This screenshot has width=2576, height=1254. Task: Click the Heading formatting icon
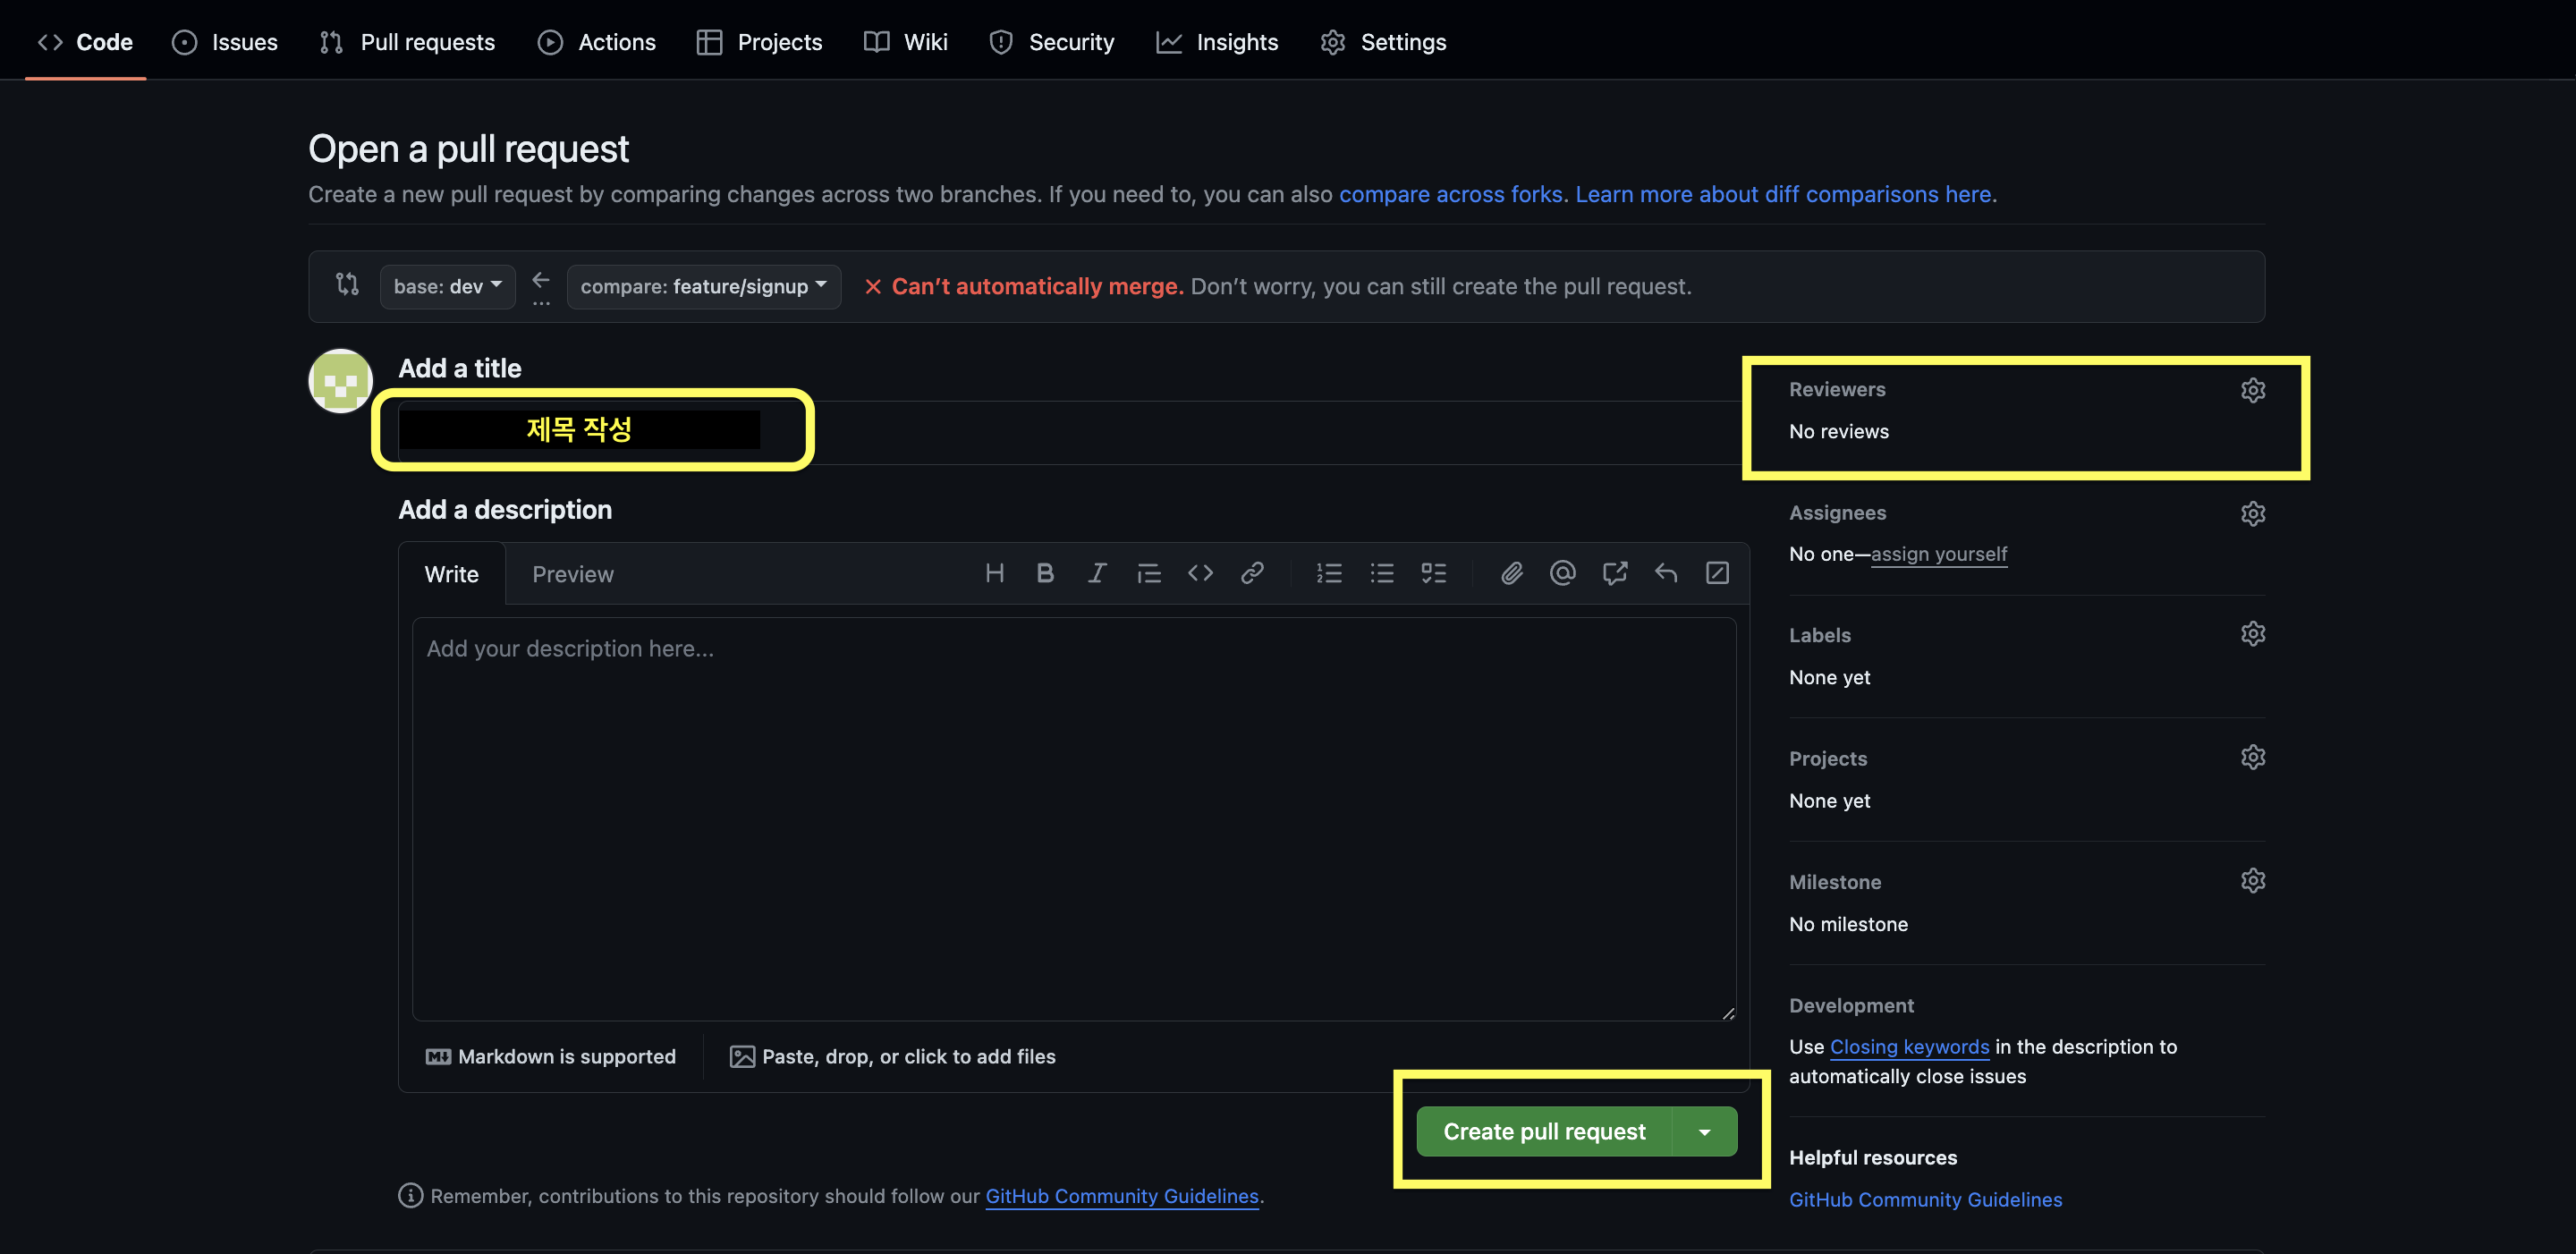click(x=994, y=573)
